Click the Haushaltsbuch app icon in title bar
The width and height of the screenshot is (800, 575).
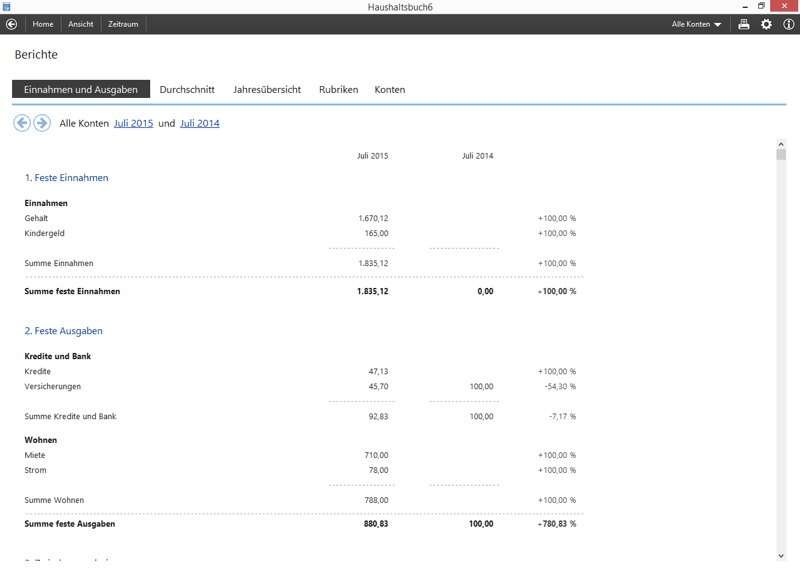(6, 7)
